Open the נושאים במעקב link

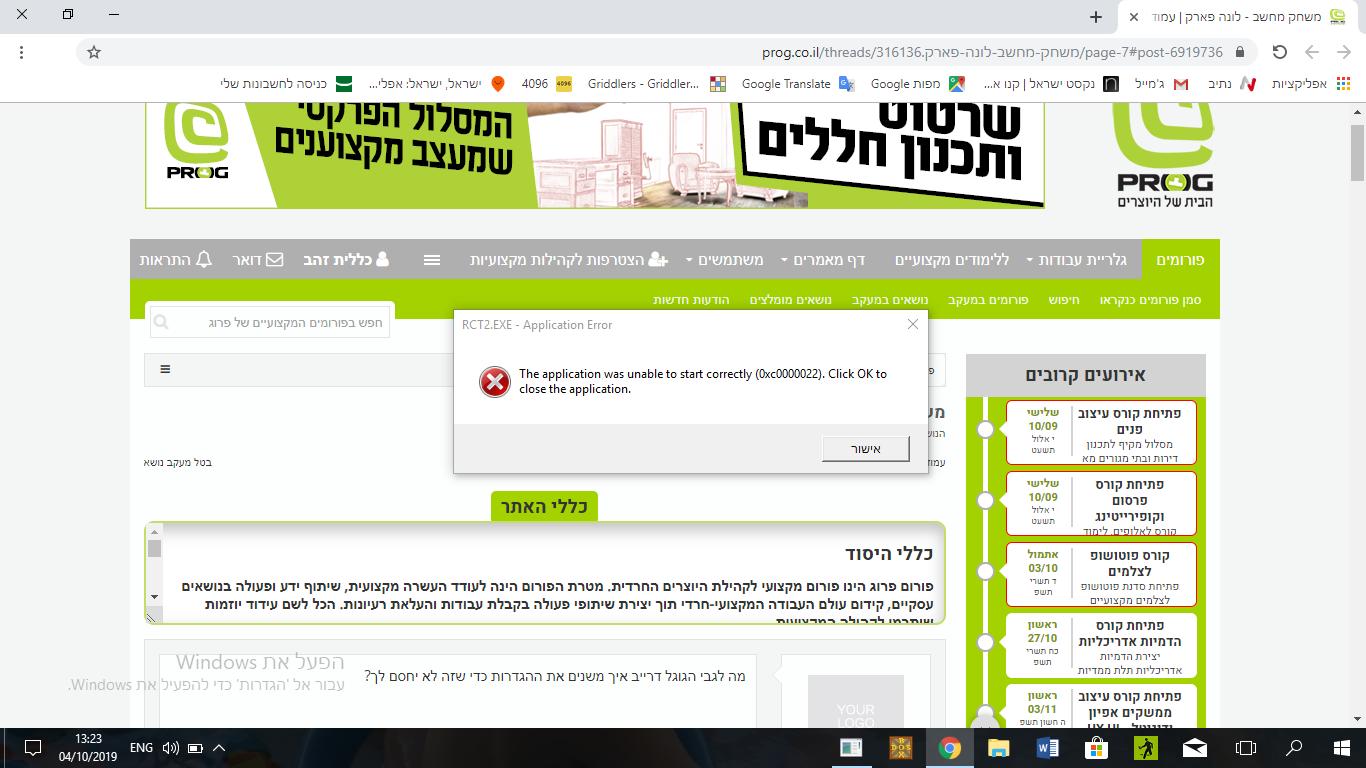pos(891,300)
